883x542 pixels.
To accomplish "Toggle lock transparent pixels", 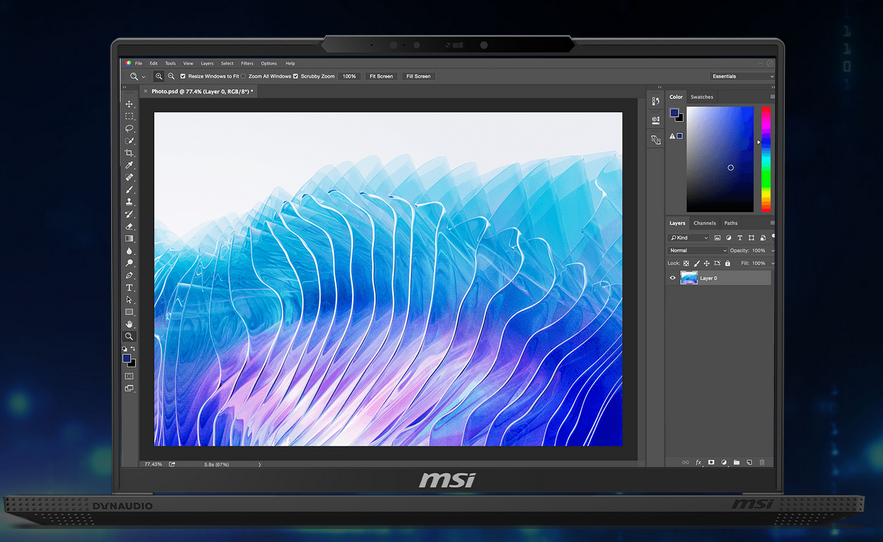I will [686, 263].
